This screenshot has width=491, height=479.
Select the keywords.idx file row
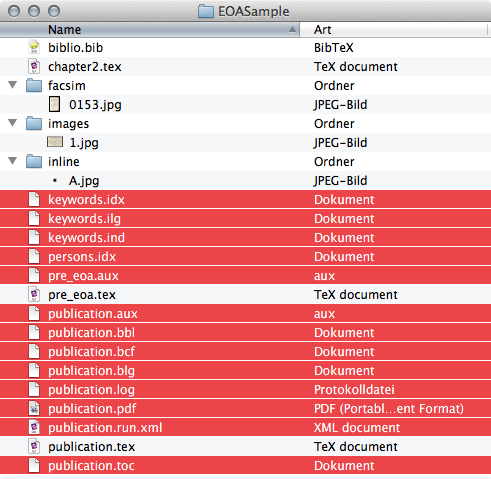coord(245,199)
